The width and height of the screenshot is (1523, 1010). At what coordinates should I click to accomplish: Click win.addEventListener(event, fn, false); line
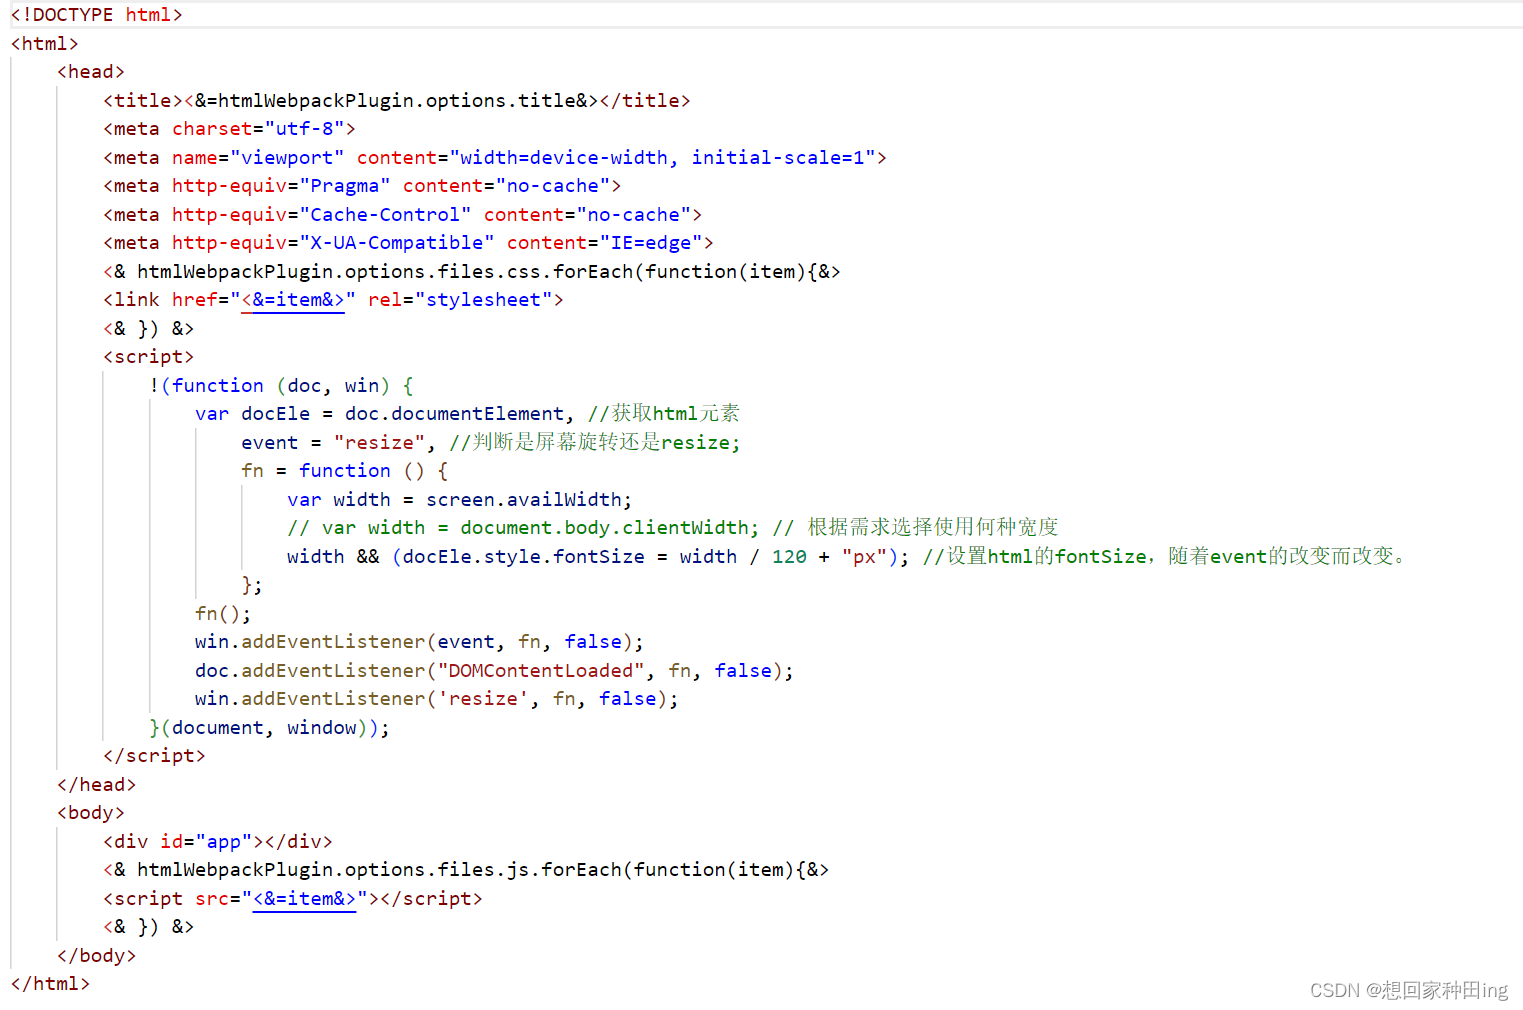click(420, 642)
